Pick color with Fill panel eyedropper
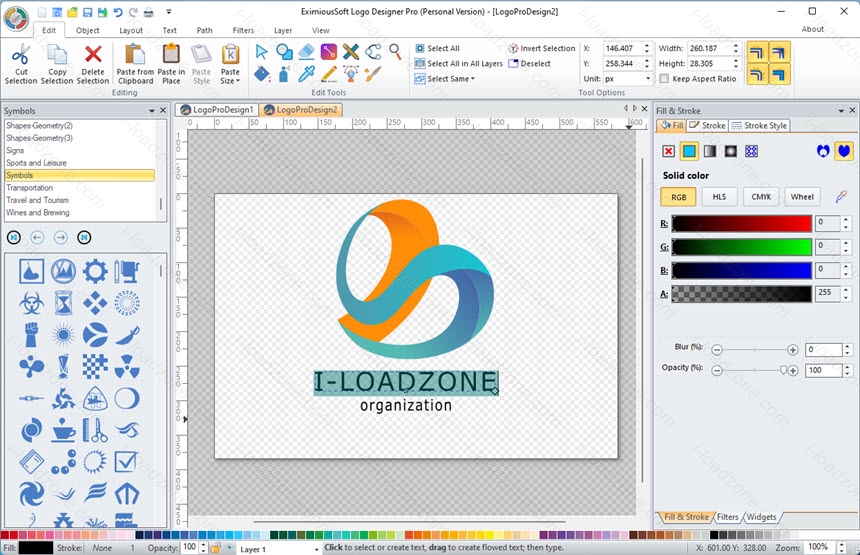860x555 pixels. coord(841,196)
